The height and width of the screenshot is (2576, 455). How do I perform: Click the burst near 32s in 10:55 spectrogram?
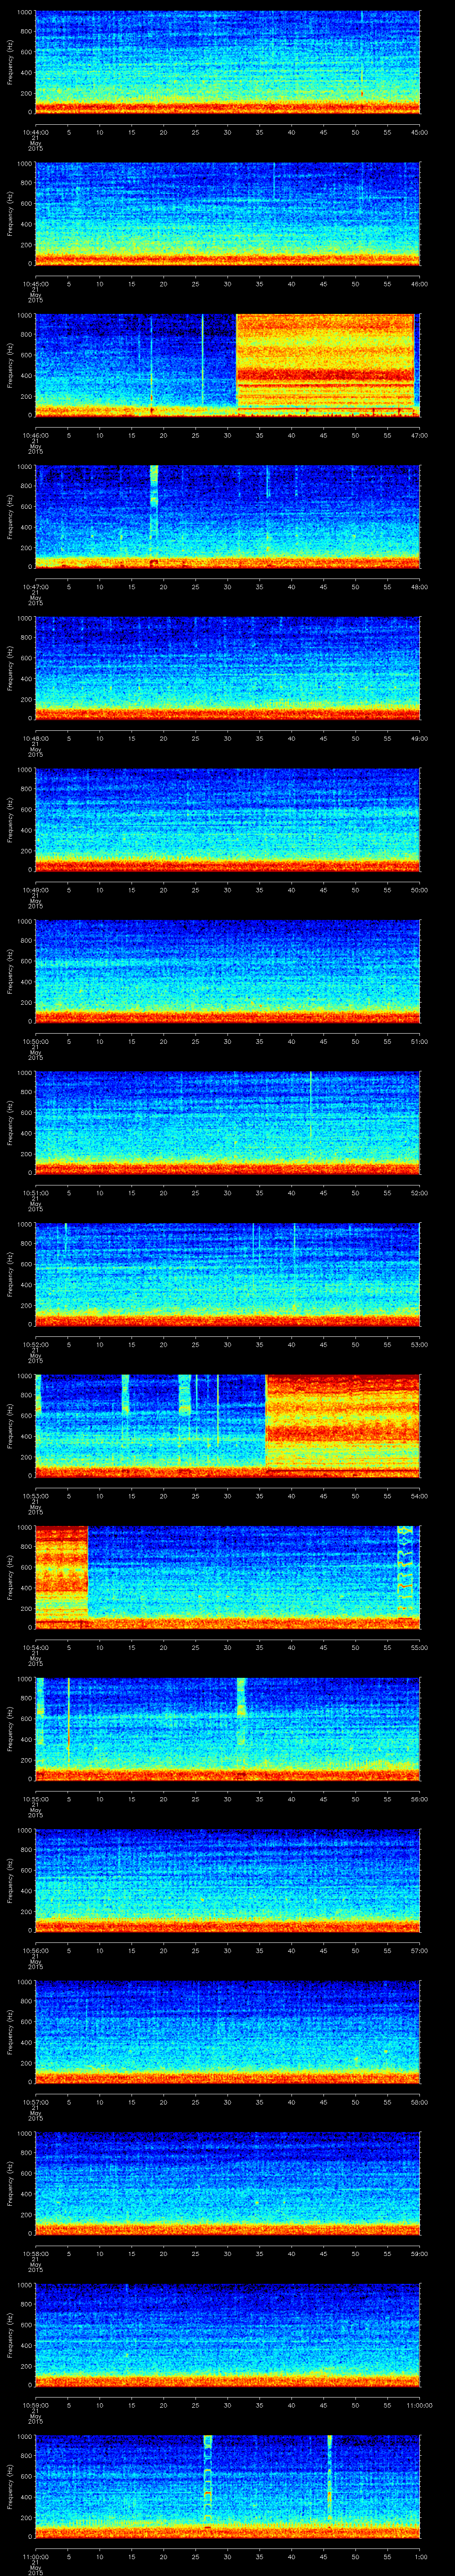tap(241, 1711)
